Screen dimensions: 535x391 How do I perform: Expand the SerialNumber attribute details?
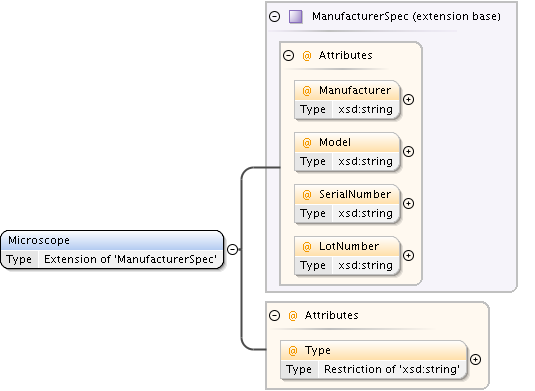pyautogui.click(x=408, y=204)
